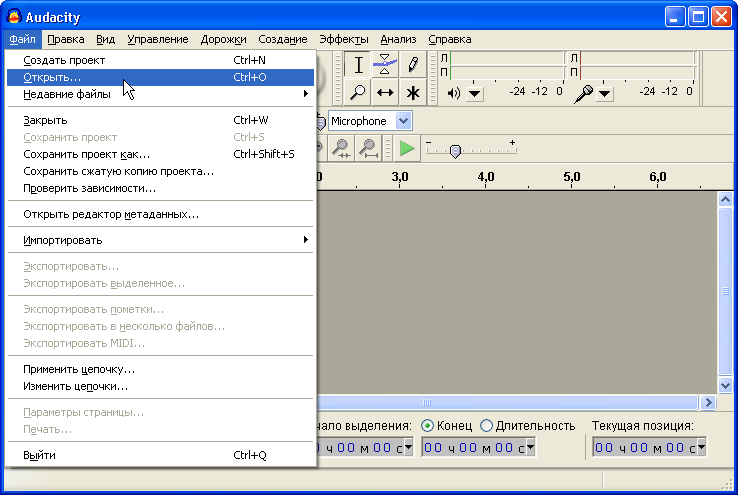Select the Draw pencil tool
738x495 pixels.
pyautogui.click(x=413, y=64)
